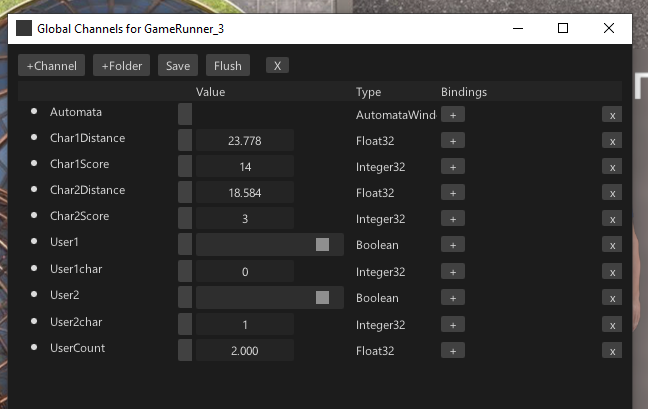The image size is (648, 409).
Task: Select the Char2Score channel name
Action: (79, 216)
